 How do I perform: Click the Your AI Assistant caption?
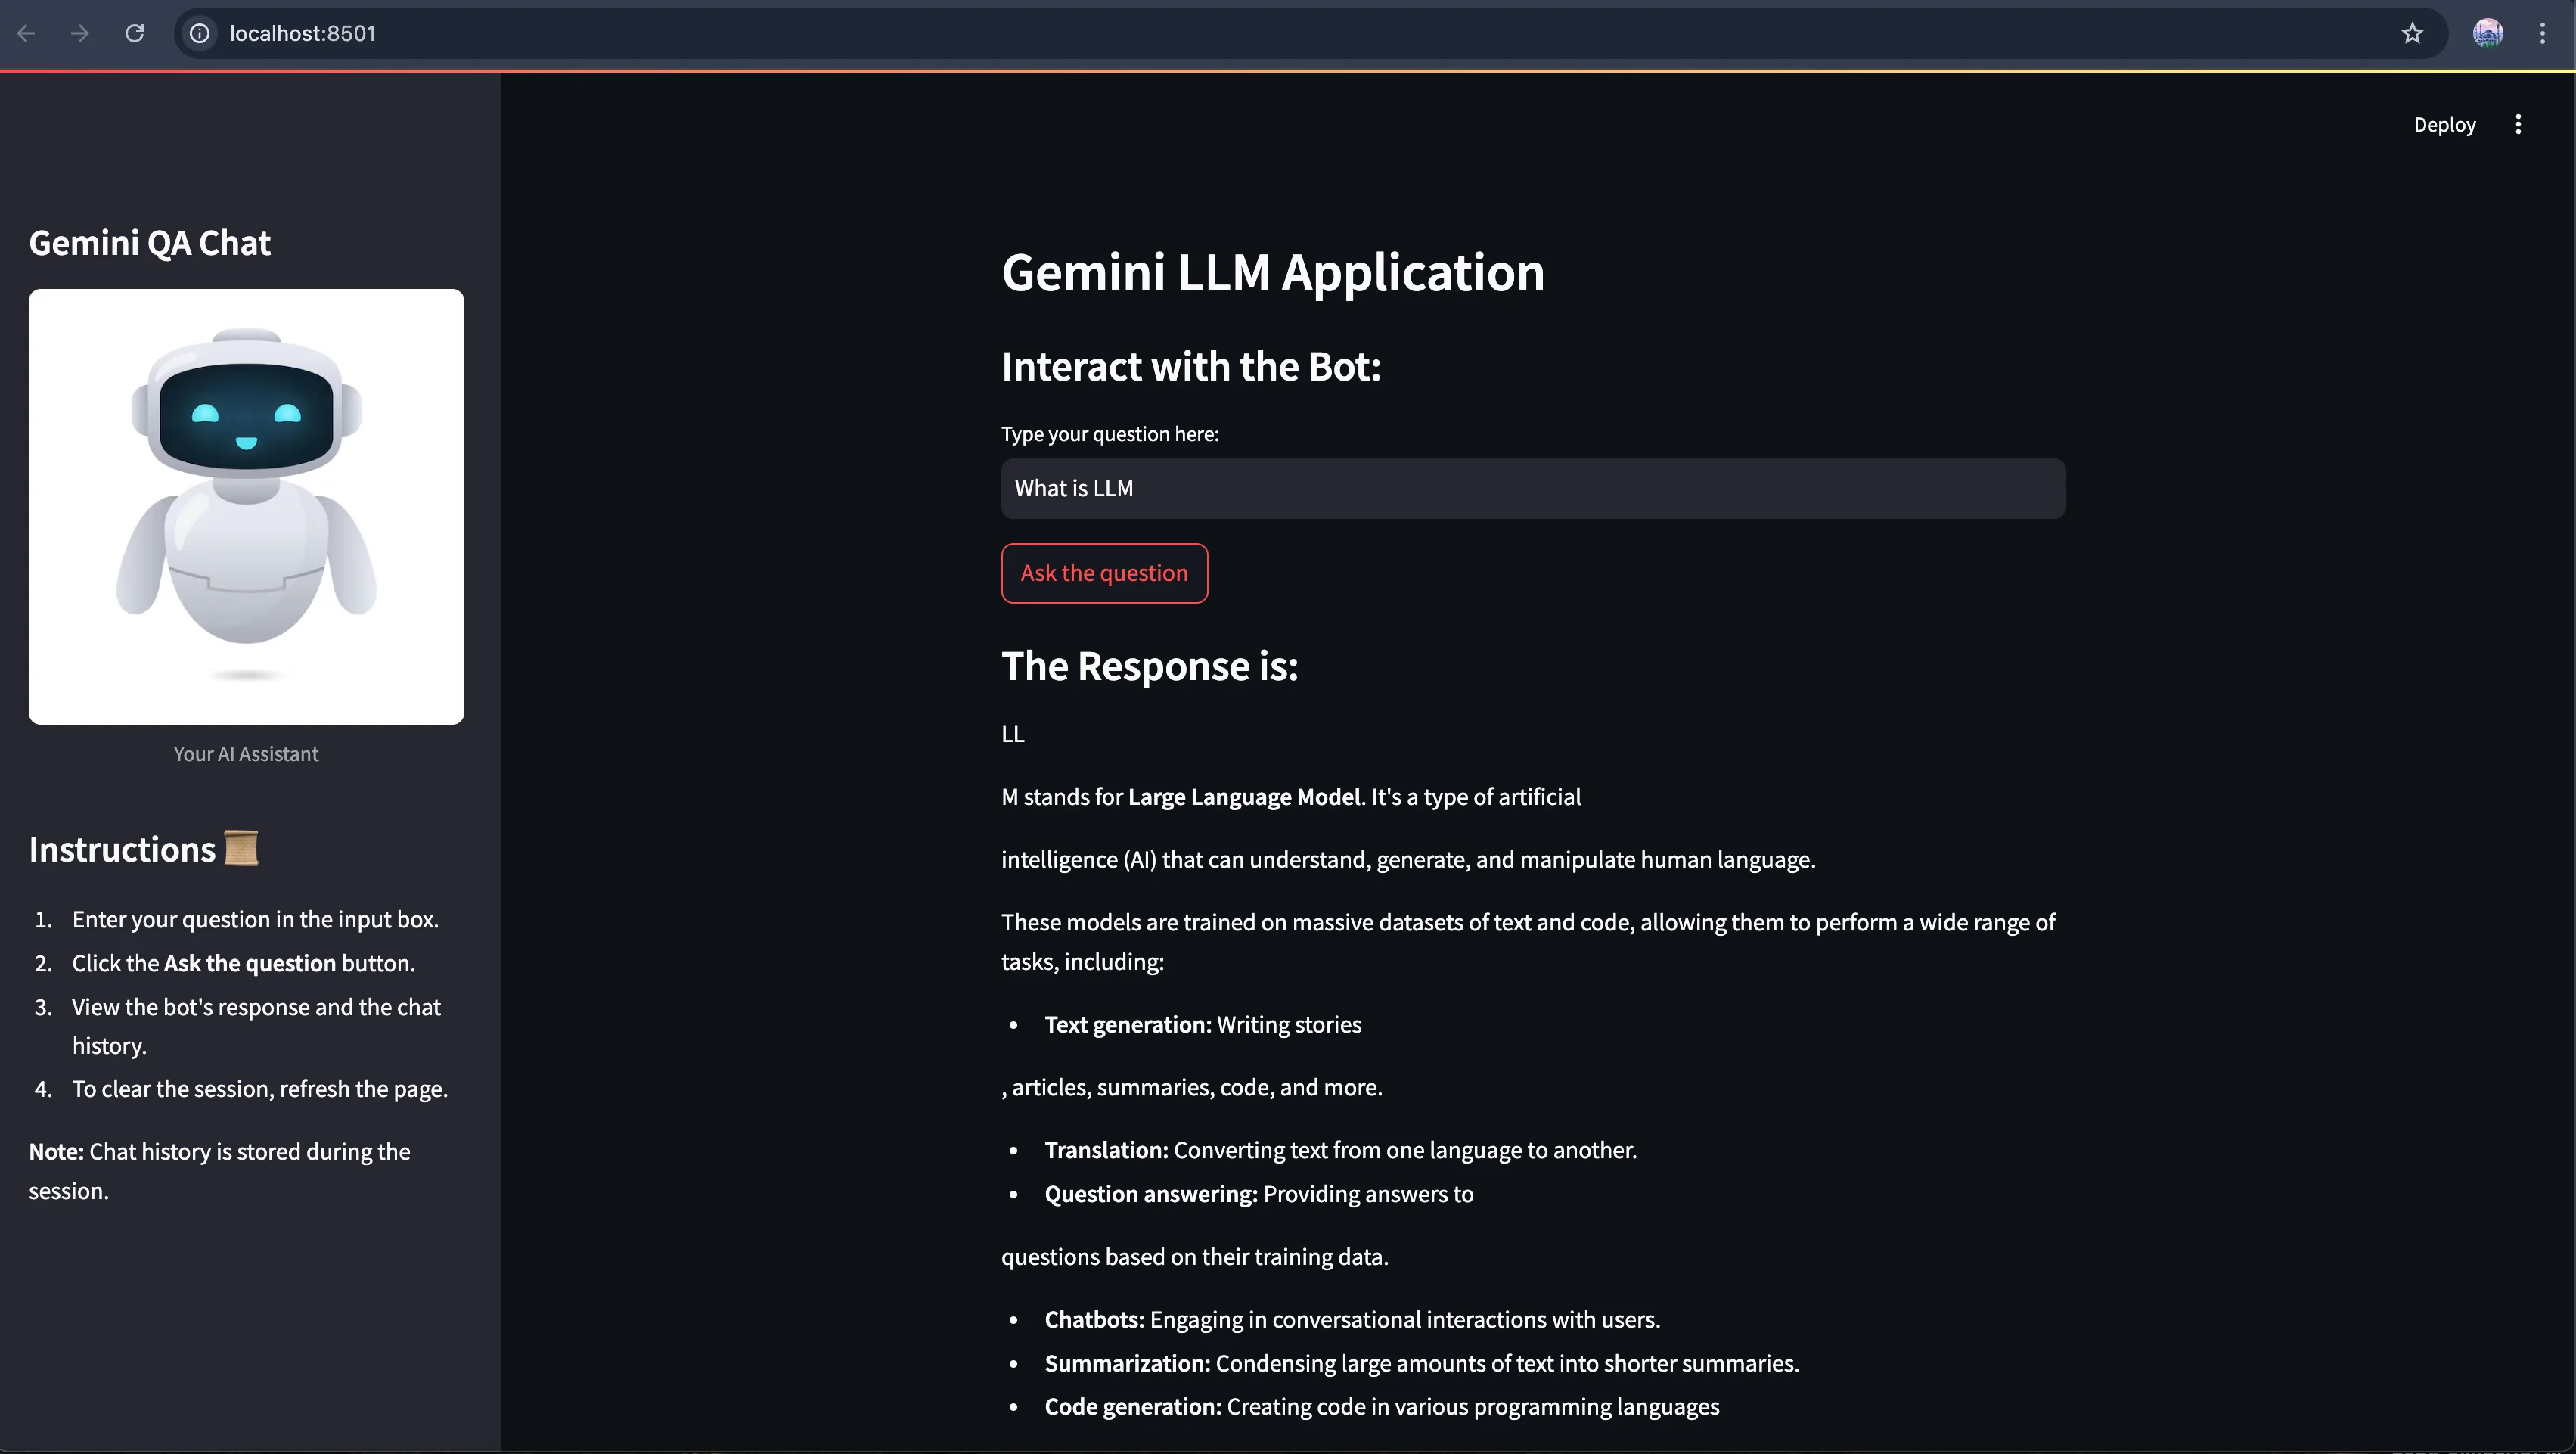pyautogui.click(x=246, y=753)
